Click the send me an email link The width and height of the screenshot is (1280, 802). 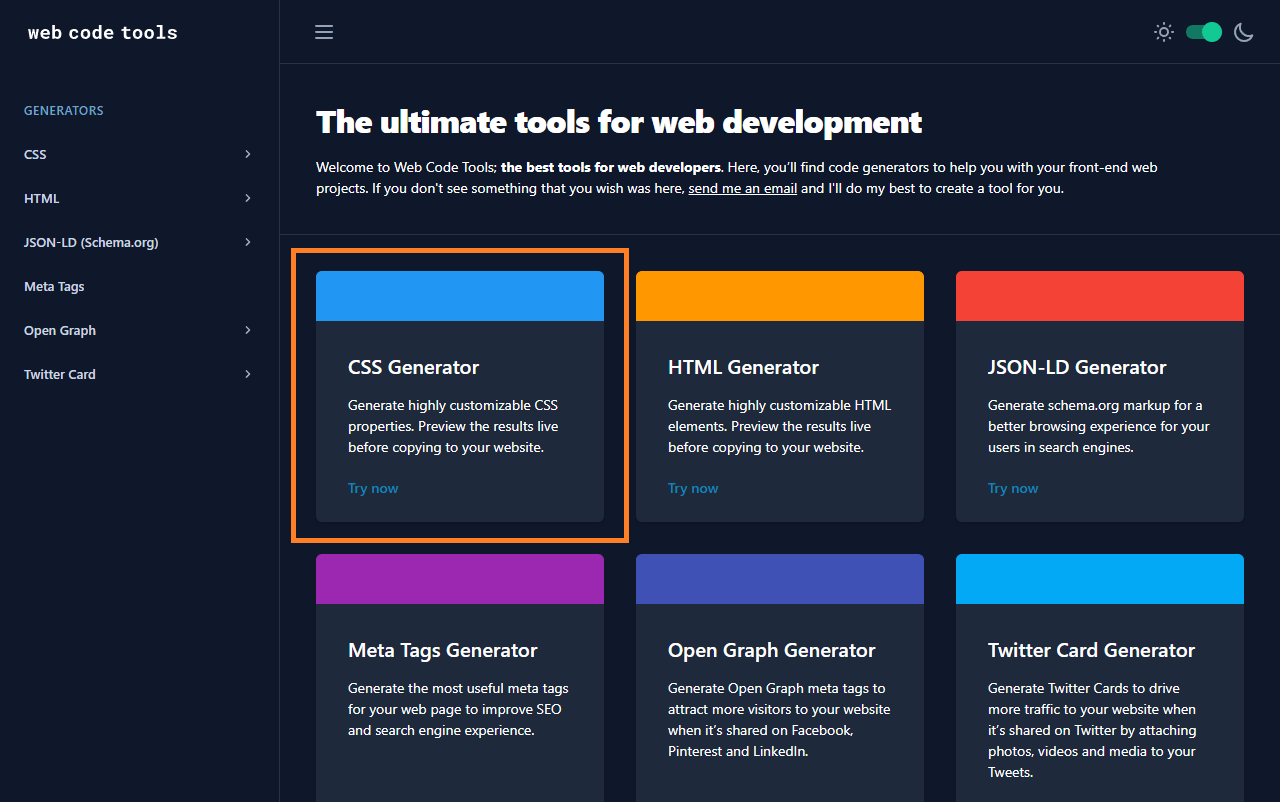[x=742, y=188]
